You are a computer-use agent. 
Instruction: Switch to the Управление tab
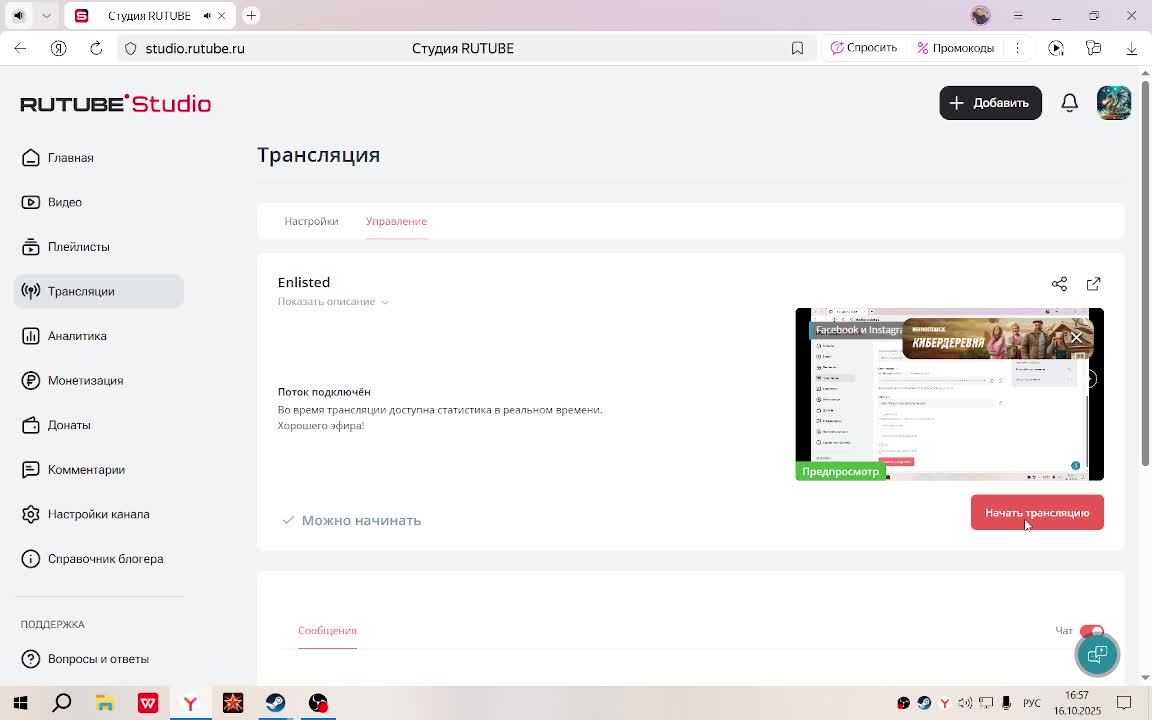point(396,221)
